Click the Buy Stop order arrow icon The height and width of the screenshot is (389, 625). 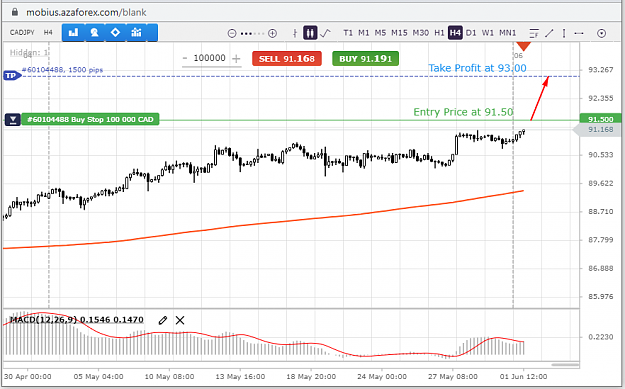coord(13,120)
